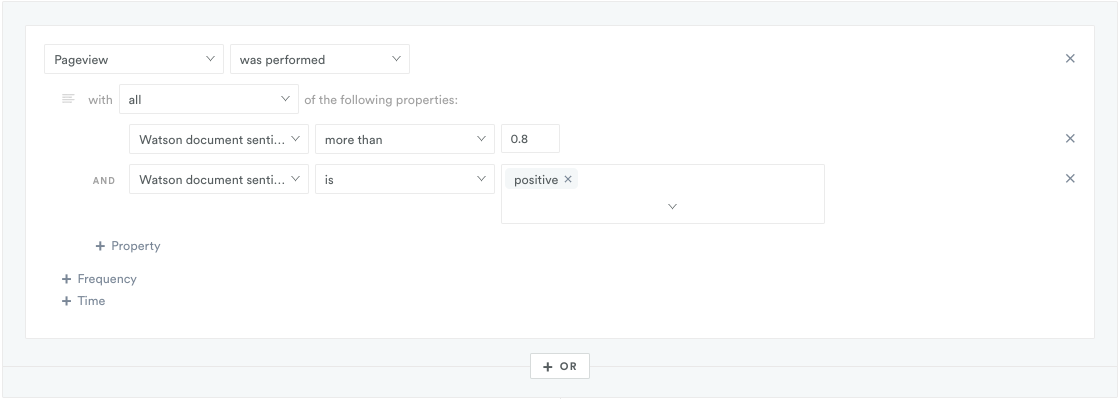Remove the Pageview event condition
Viewport: 1120px width, 399px height.
(x=1070, y=59)
